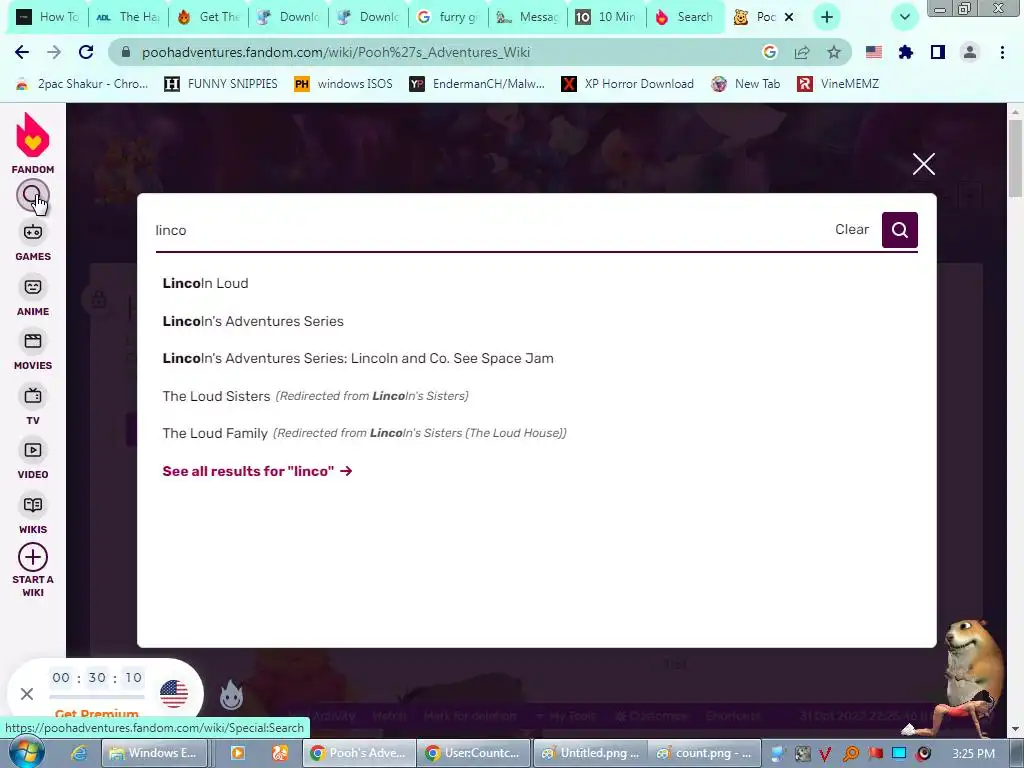The width and height of the screenshot is (1024, 768).
Task: Dismiss the VPN timer widget
Action: tap(27, 694)
